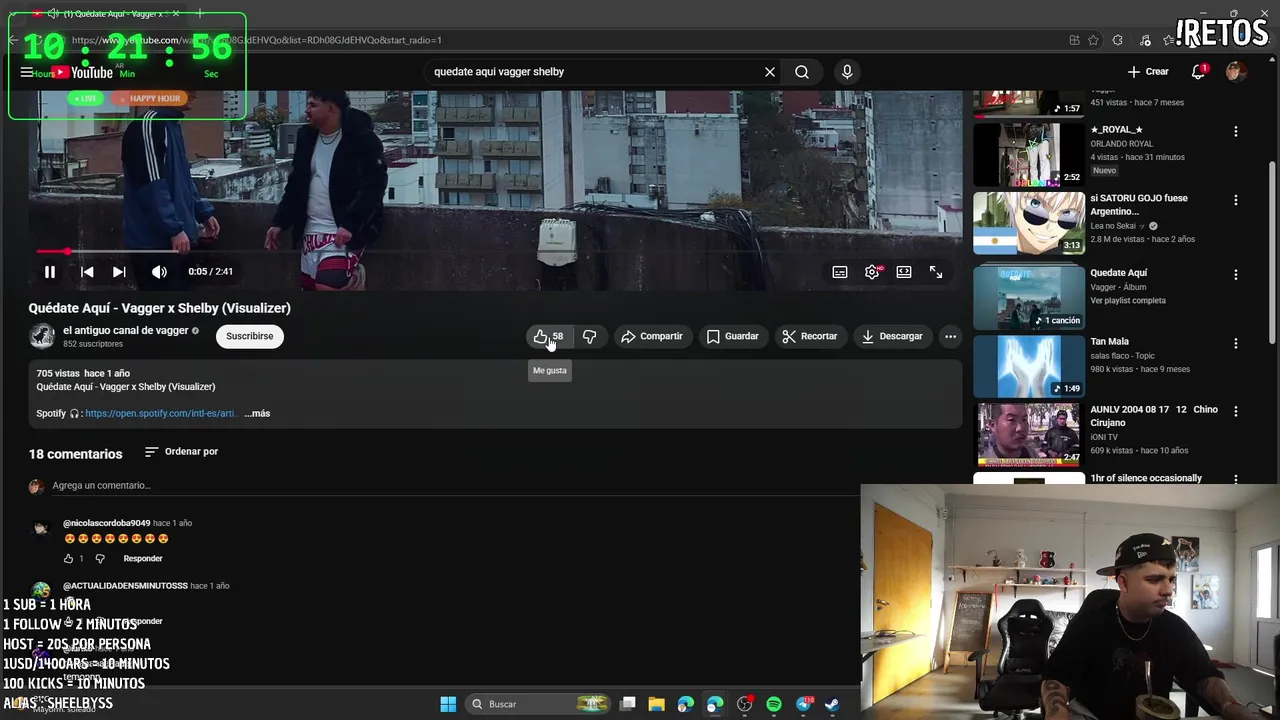The image size is (1280, 720).
Task: Open File Explorer from taskbar
Action: pyautogui.click(x=656, y=704)
